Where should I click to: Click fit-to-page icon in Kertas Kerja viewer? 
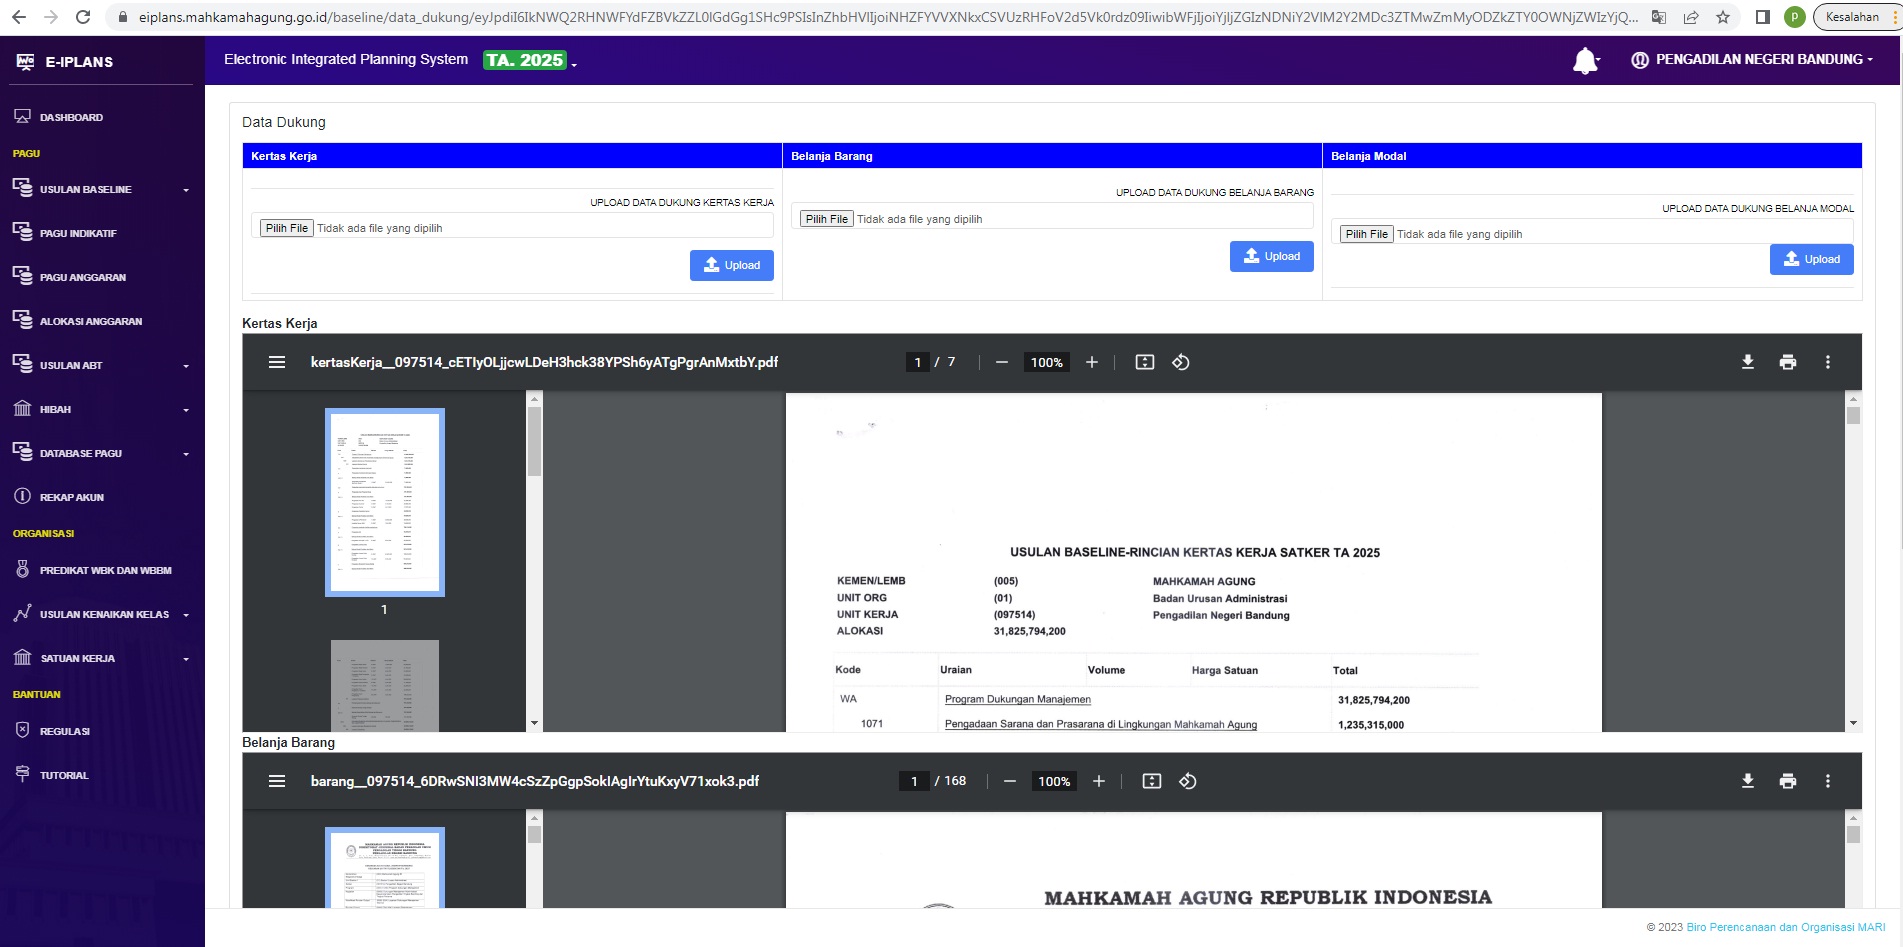[x=1144, y=362]
